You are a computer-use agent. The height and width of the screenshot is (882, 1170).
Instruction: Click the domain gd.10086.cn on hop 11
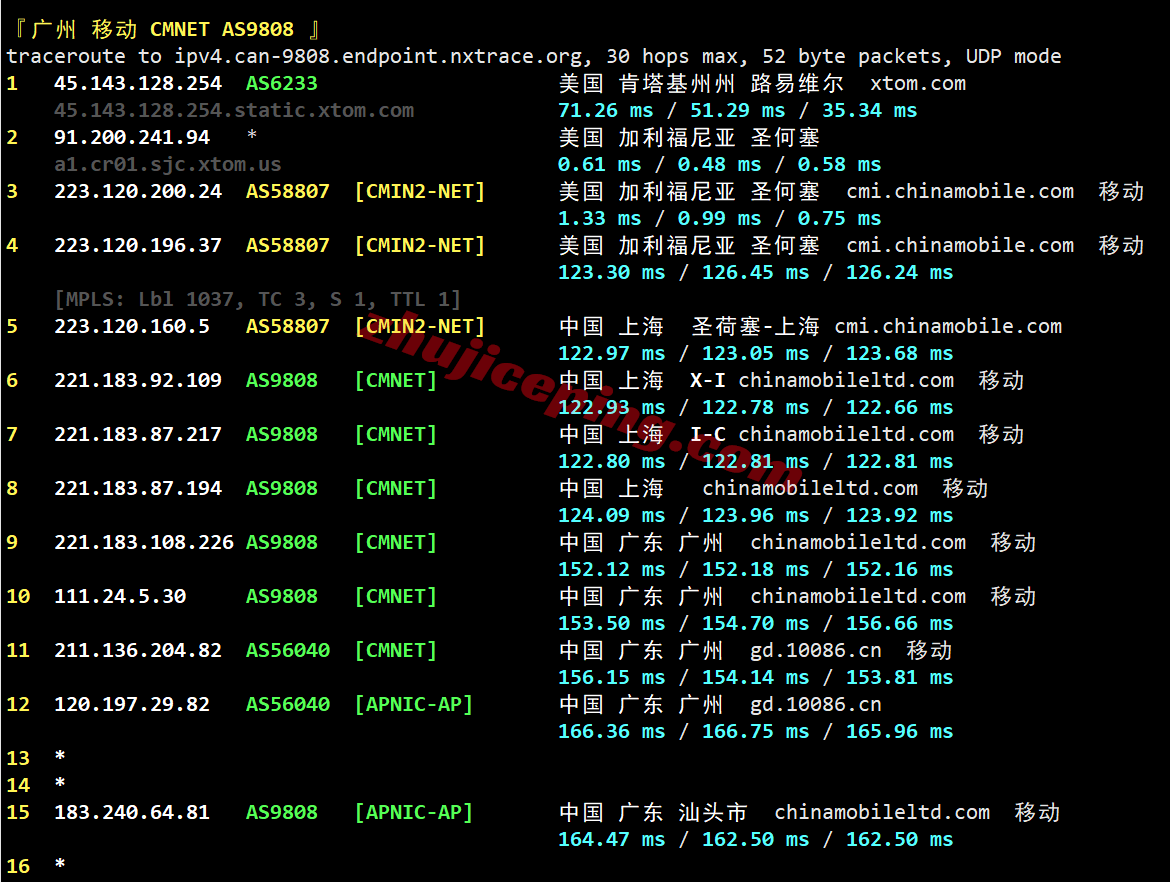click(814, 650)
